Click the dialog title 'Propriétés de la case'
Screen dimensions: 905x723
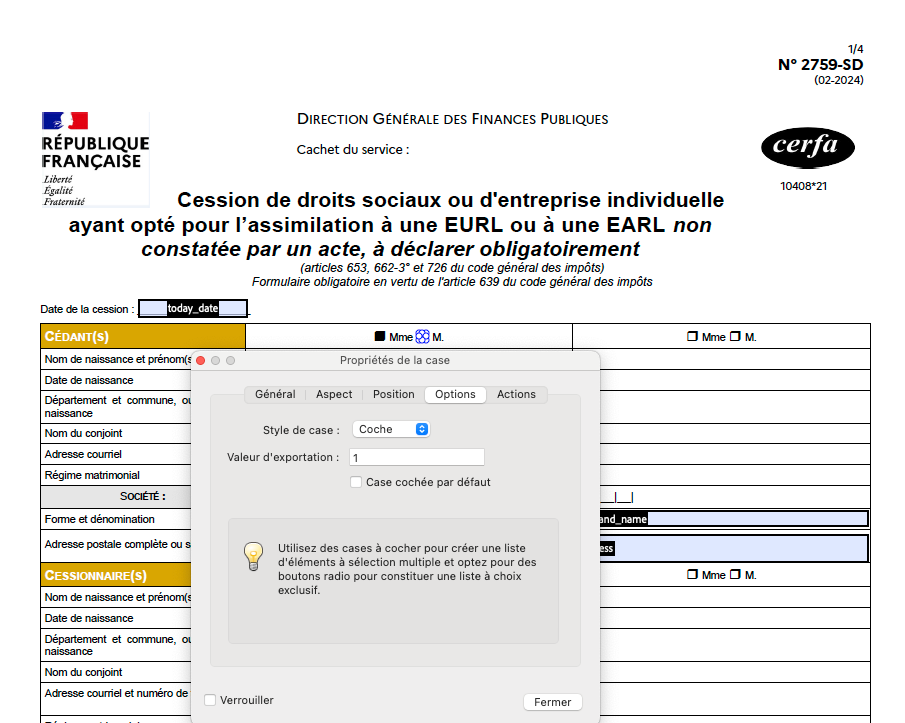[395, 360]
